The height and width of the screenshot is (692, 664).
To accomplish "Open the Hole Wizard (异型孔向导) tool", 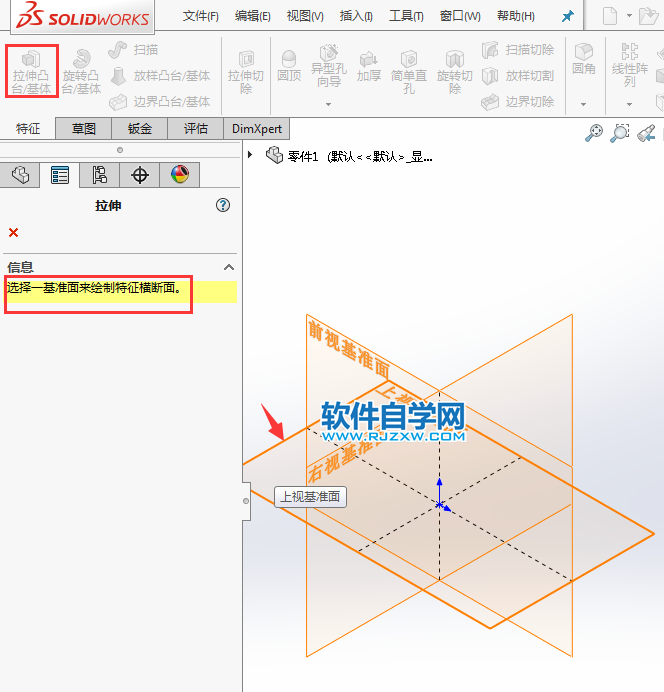I will click(x=329, y=66).
